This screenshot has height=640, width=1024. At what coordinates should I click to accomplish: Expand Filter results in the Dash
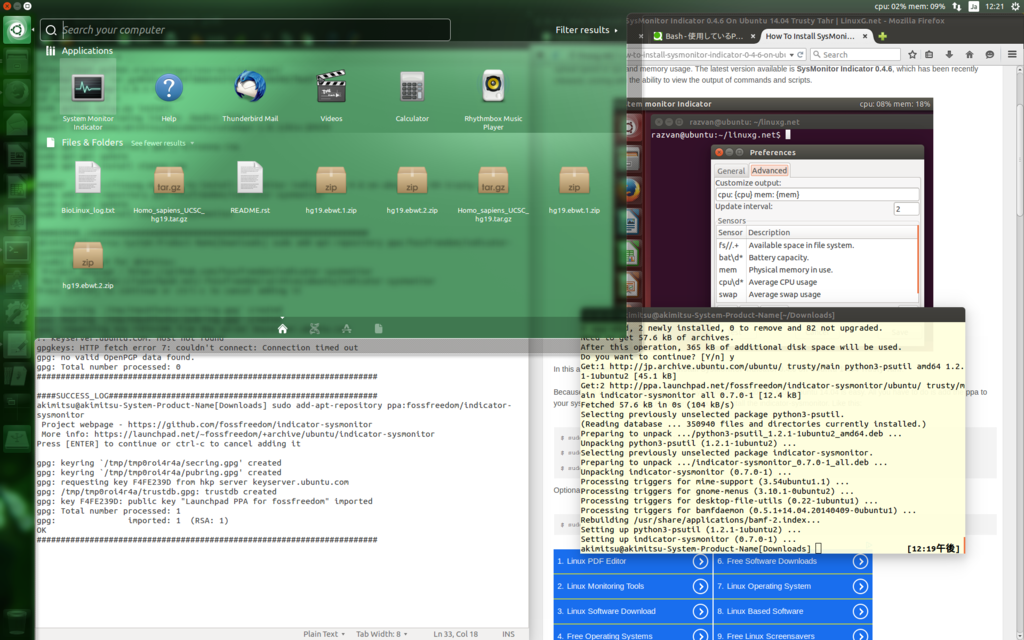[x=586, y=30]
